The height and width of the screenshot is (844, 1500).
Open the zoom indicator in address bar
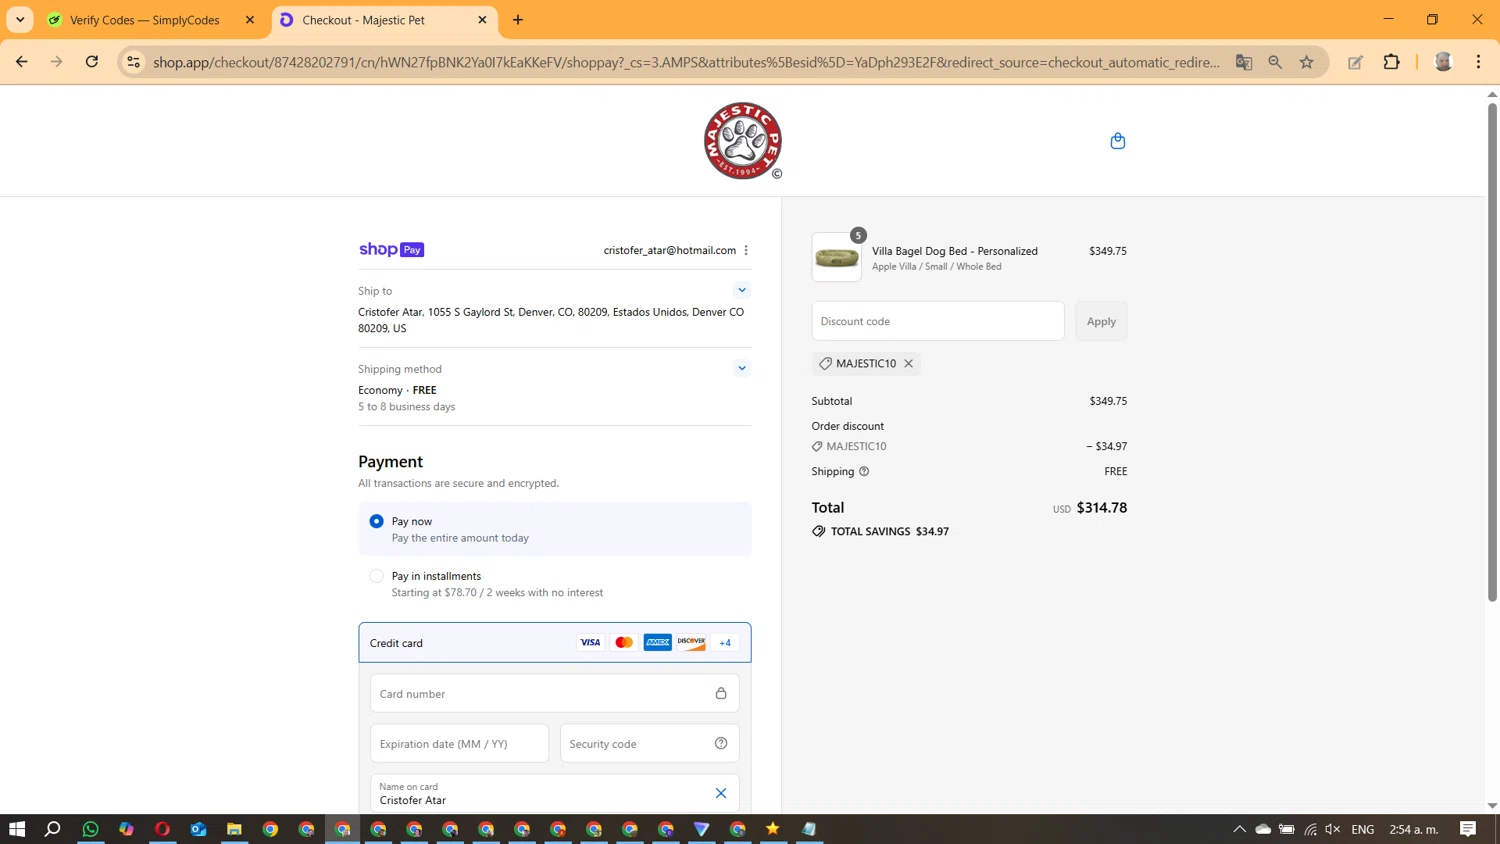coord(1275,62)
